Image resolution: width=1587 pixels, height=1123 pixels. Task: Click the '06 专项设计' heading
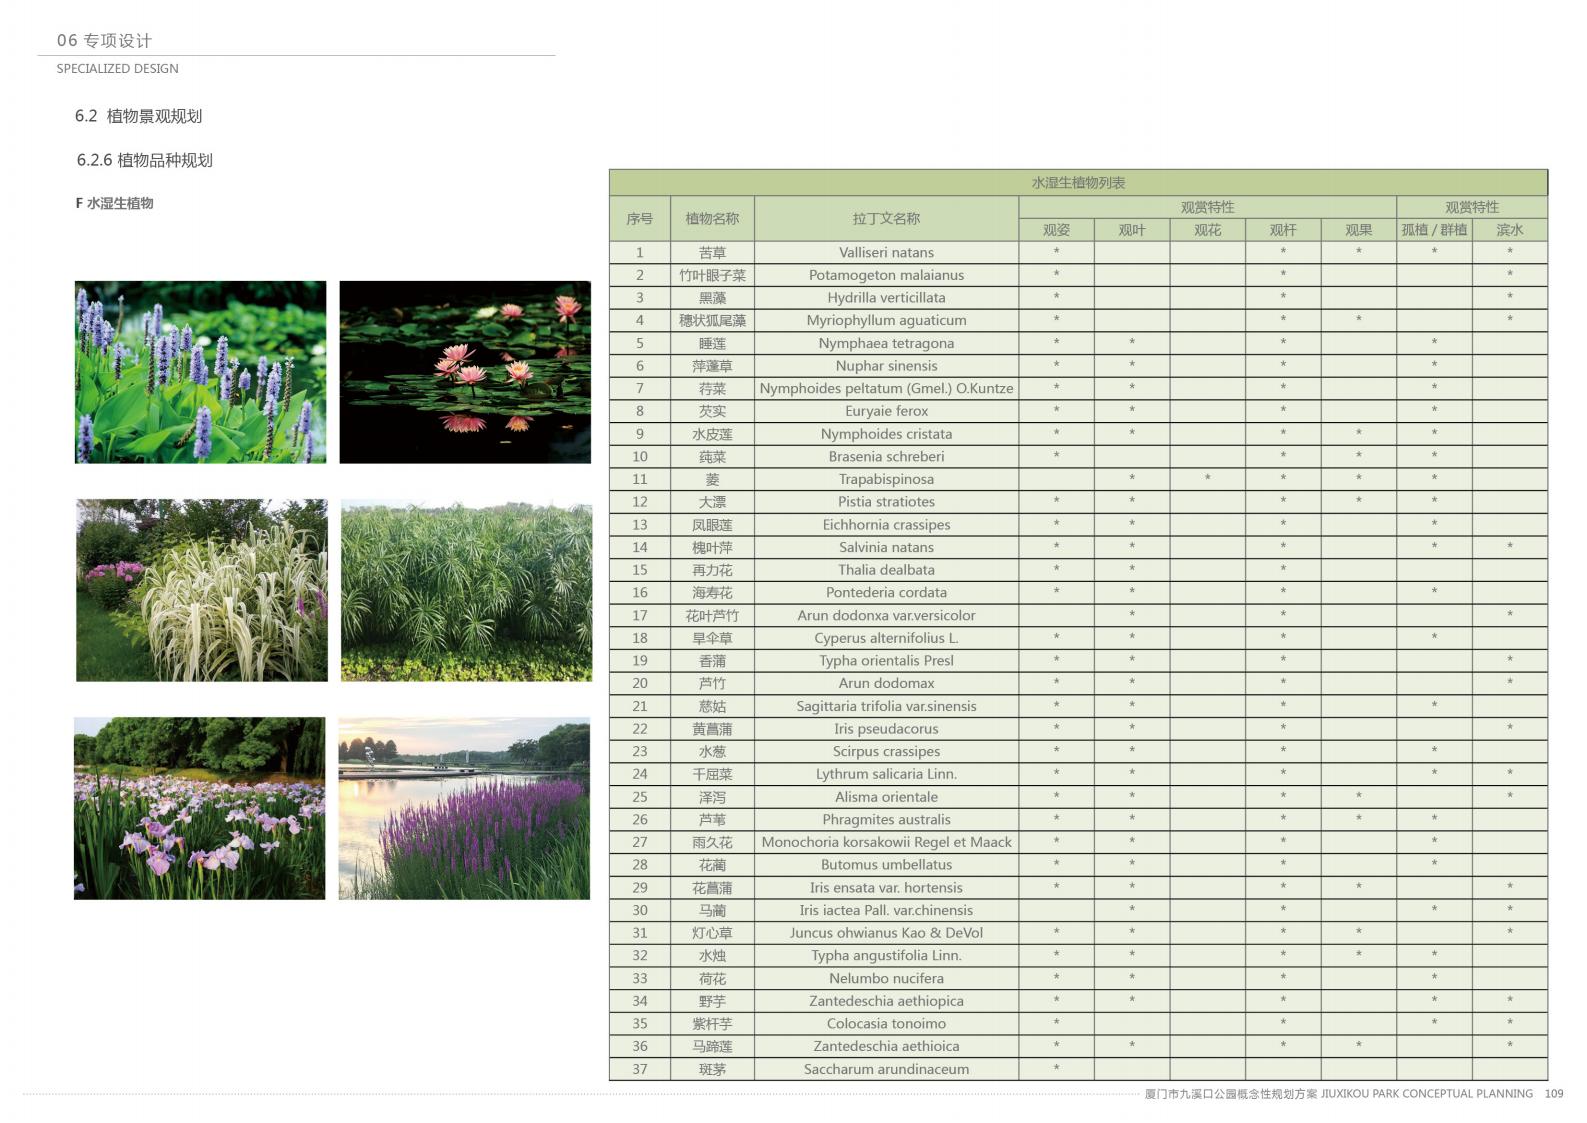[104, 40]
